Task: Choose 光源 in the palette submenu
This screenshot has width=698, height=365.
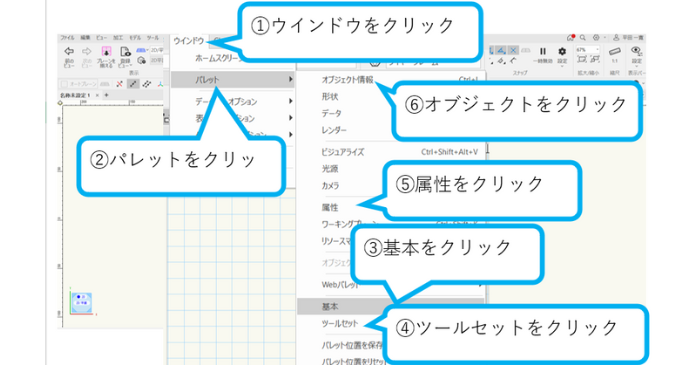Action: (330, 169)
